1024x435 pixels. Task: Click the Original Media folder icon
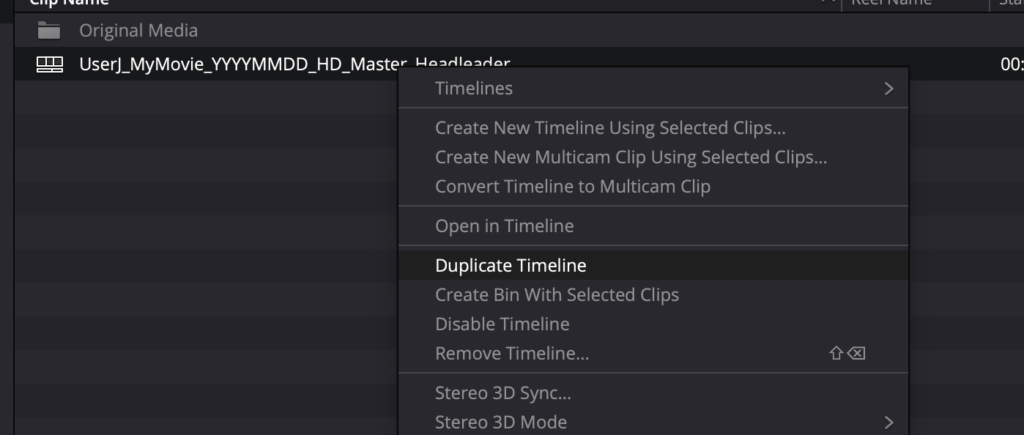(x=49, y=30)
